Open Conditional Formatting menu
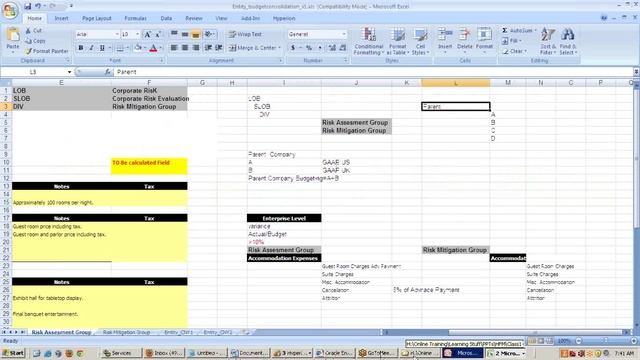640x360 pixels. (x=369, y=41)
